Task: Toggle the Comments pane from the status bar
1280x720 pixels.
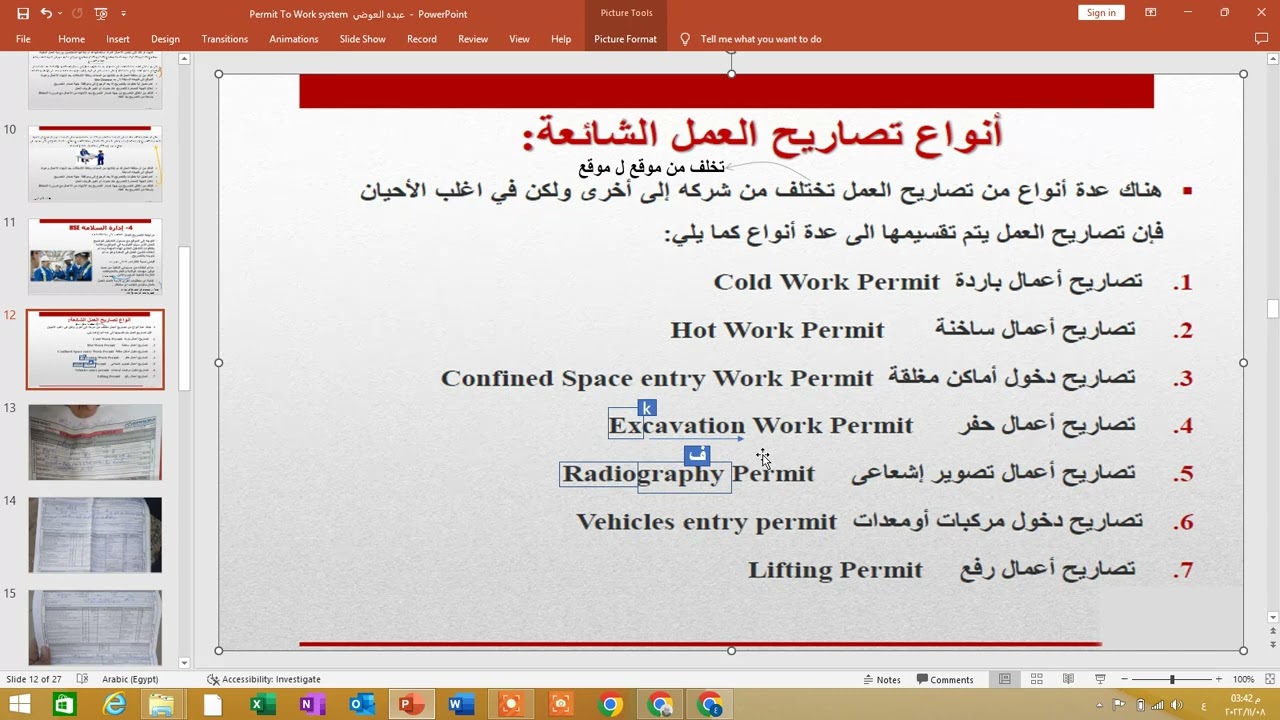Action: point(945,679)
